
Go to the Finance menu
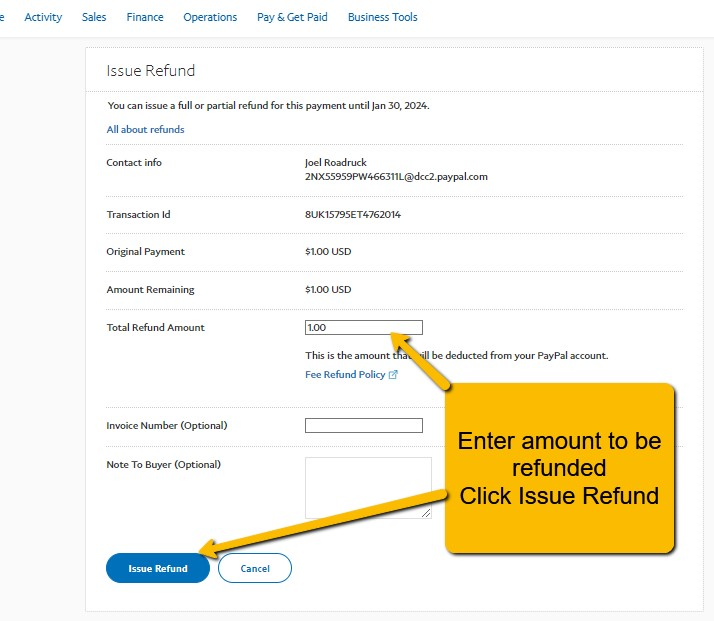(x=145, y=17)
